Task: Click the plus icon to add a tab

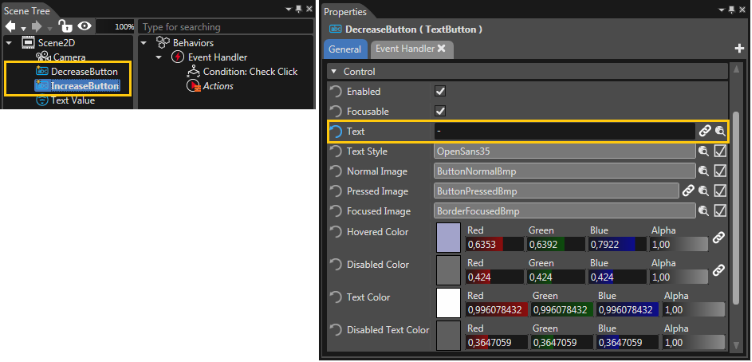Action: (x=739, y=48)
